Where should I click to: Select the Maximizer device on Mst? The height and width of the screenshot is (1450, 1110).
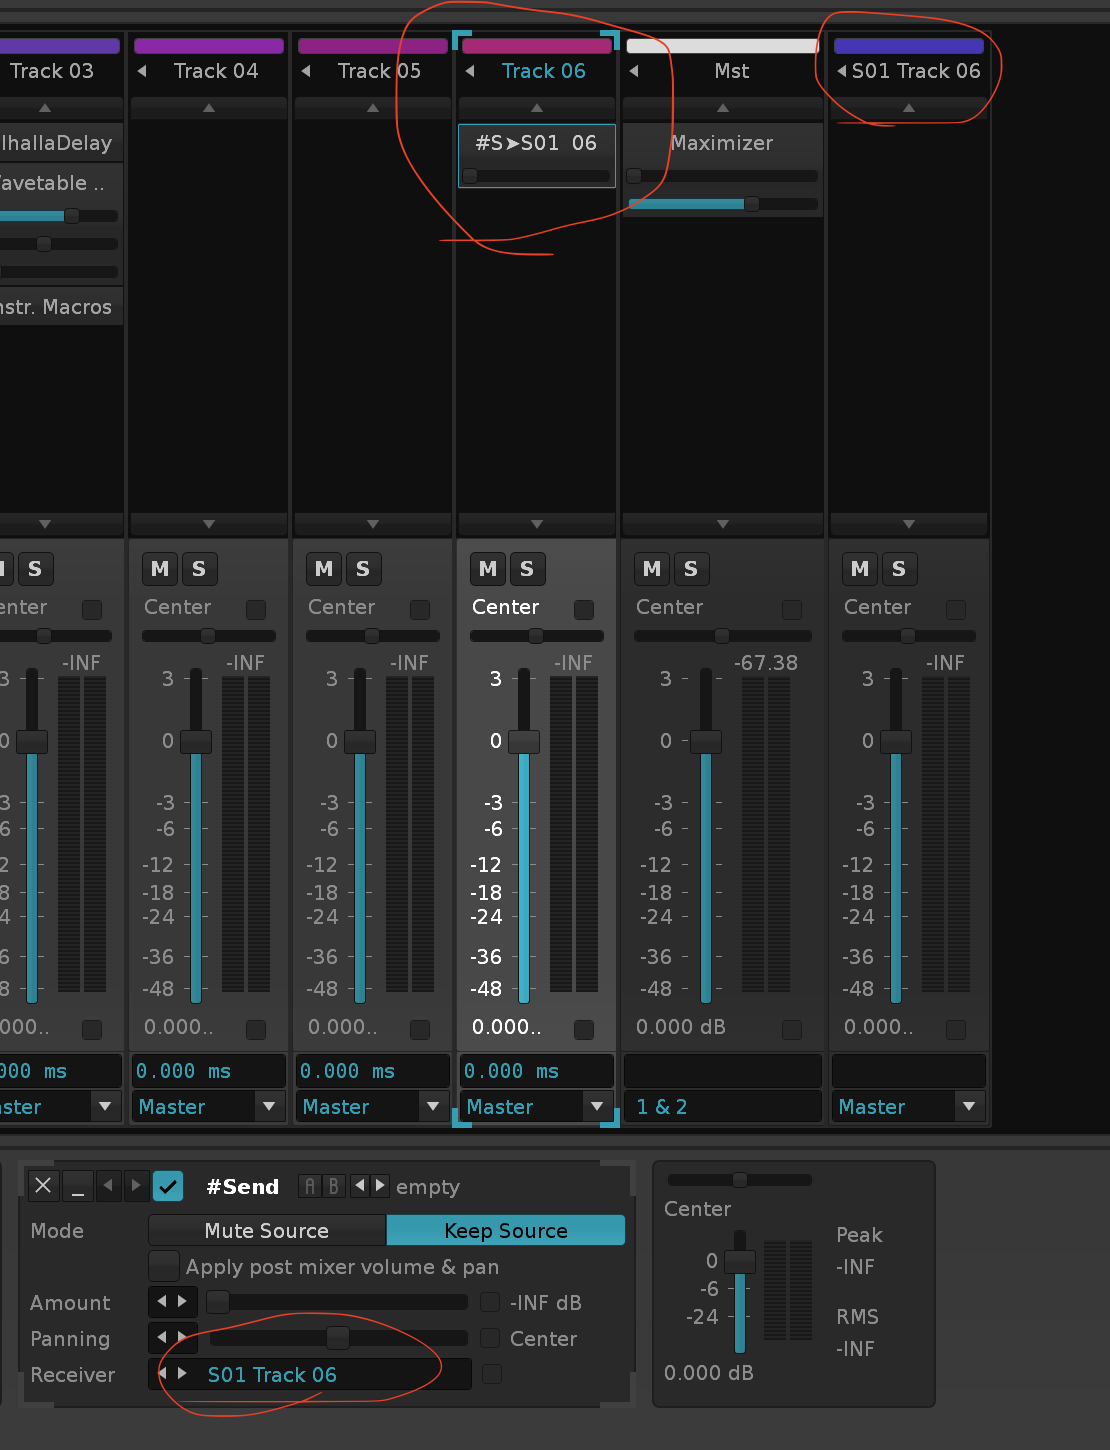point(721,143)
